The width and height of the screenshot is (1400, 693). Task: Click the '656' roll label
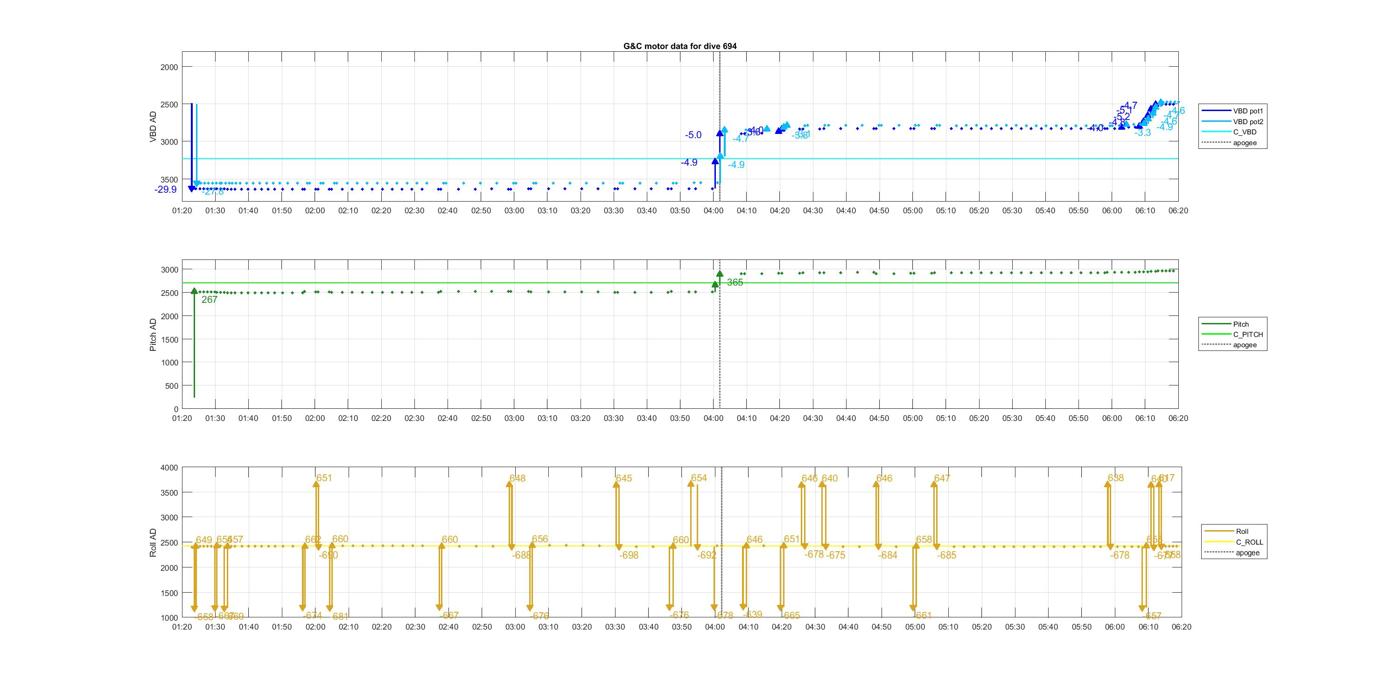point(540,539)
